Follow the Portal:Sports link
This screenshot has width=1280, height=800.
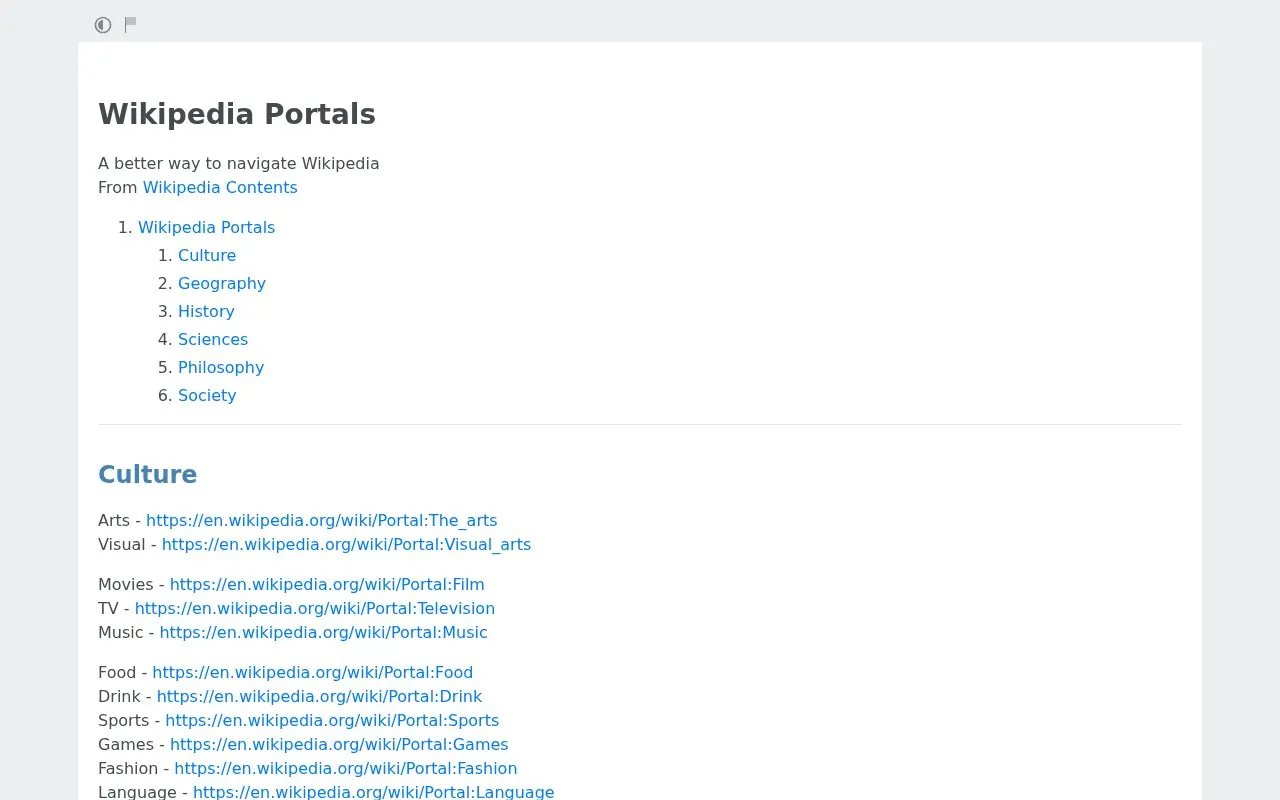pyautogui.click(x=332, y=720)
